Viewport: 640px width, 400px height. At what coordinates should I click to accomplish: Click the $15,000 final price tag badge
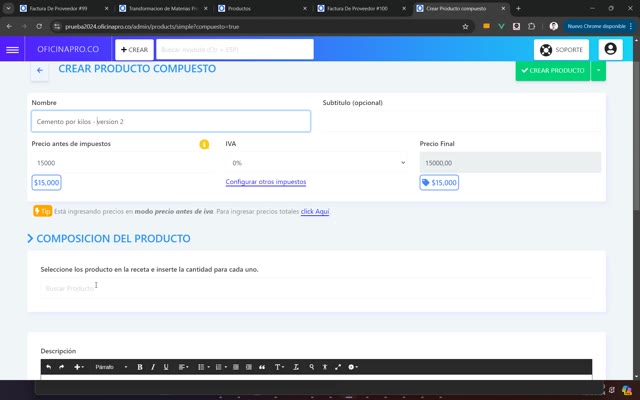[x=439, y=182]
